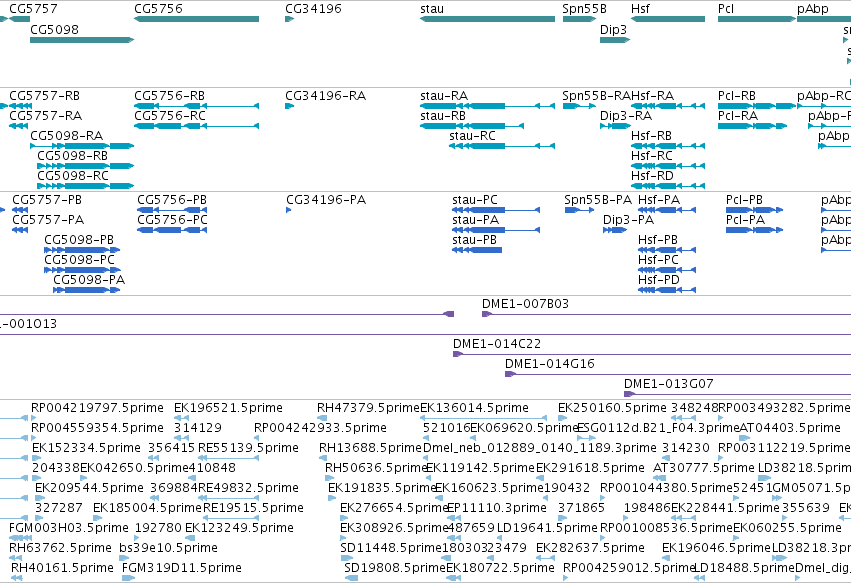Viewport: 851px width, 583px height.
Task: Select the stau-RB transcript
Action: (x=472, y=126)
